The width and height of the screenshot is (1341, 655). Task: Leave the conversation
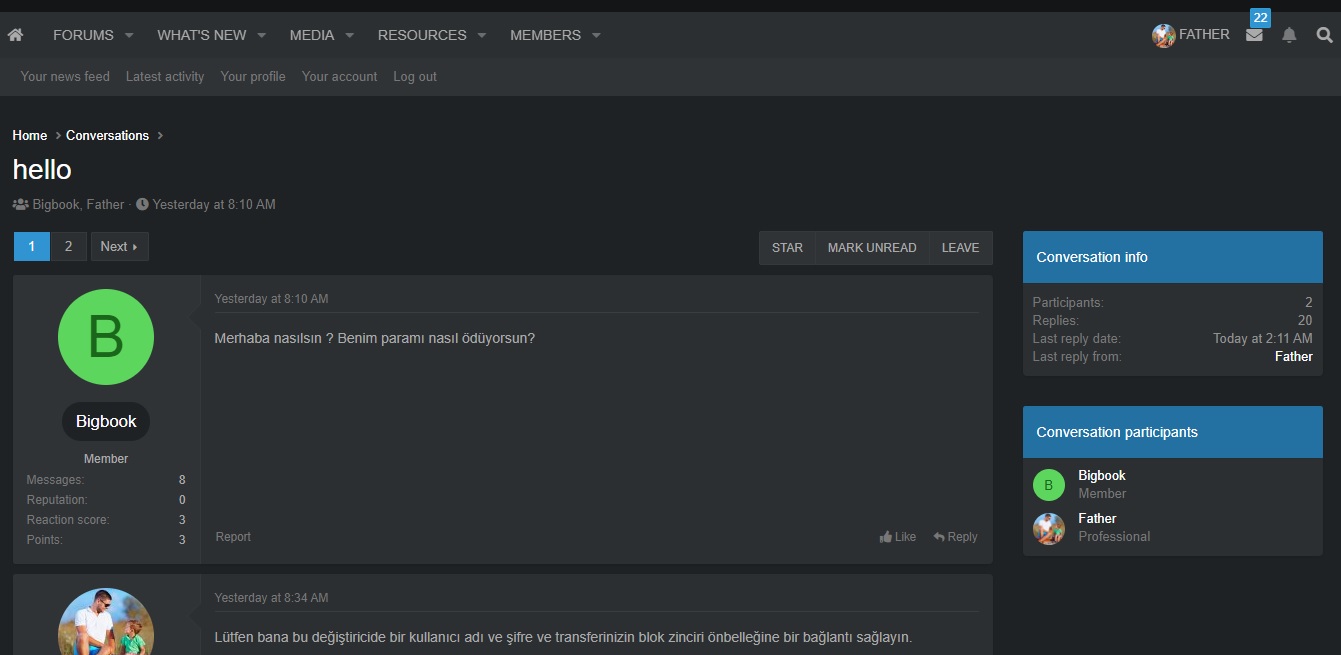point(960,248)
